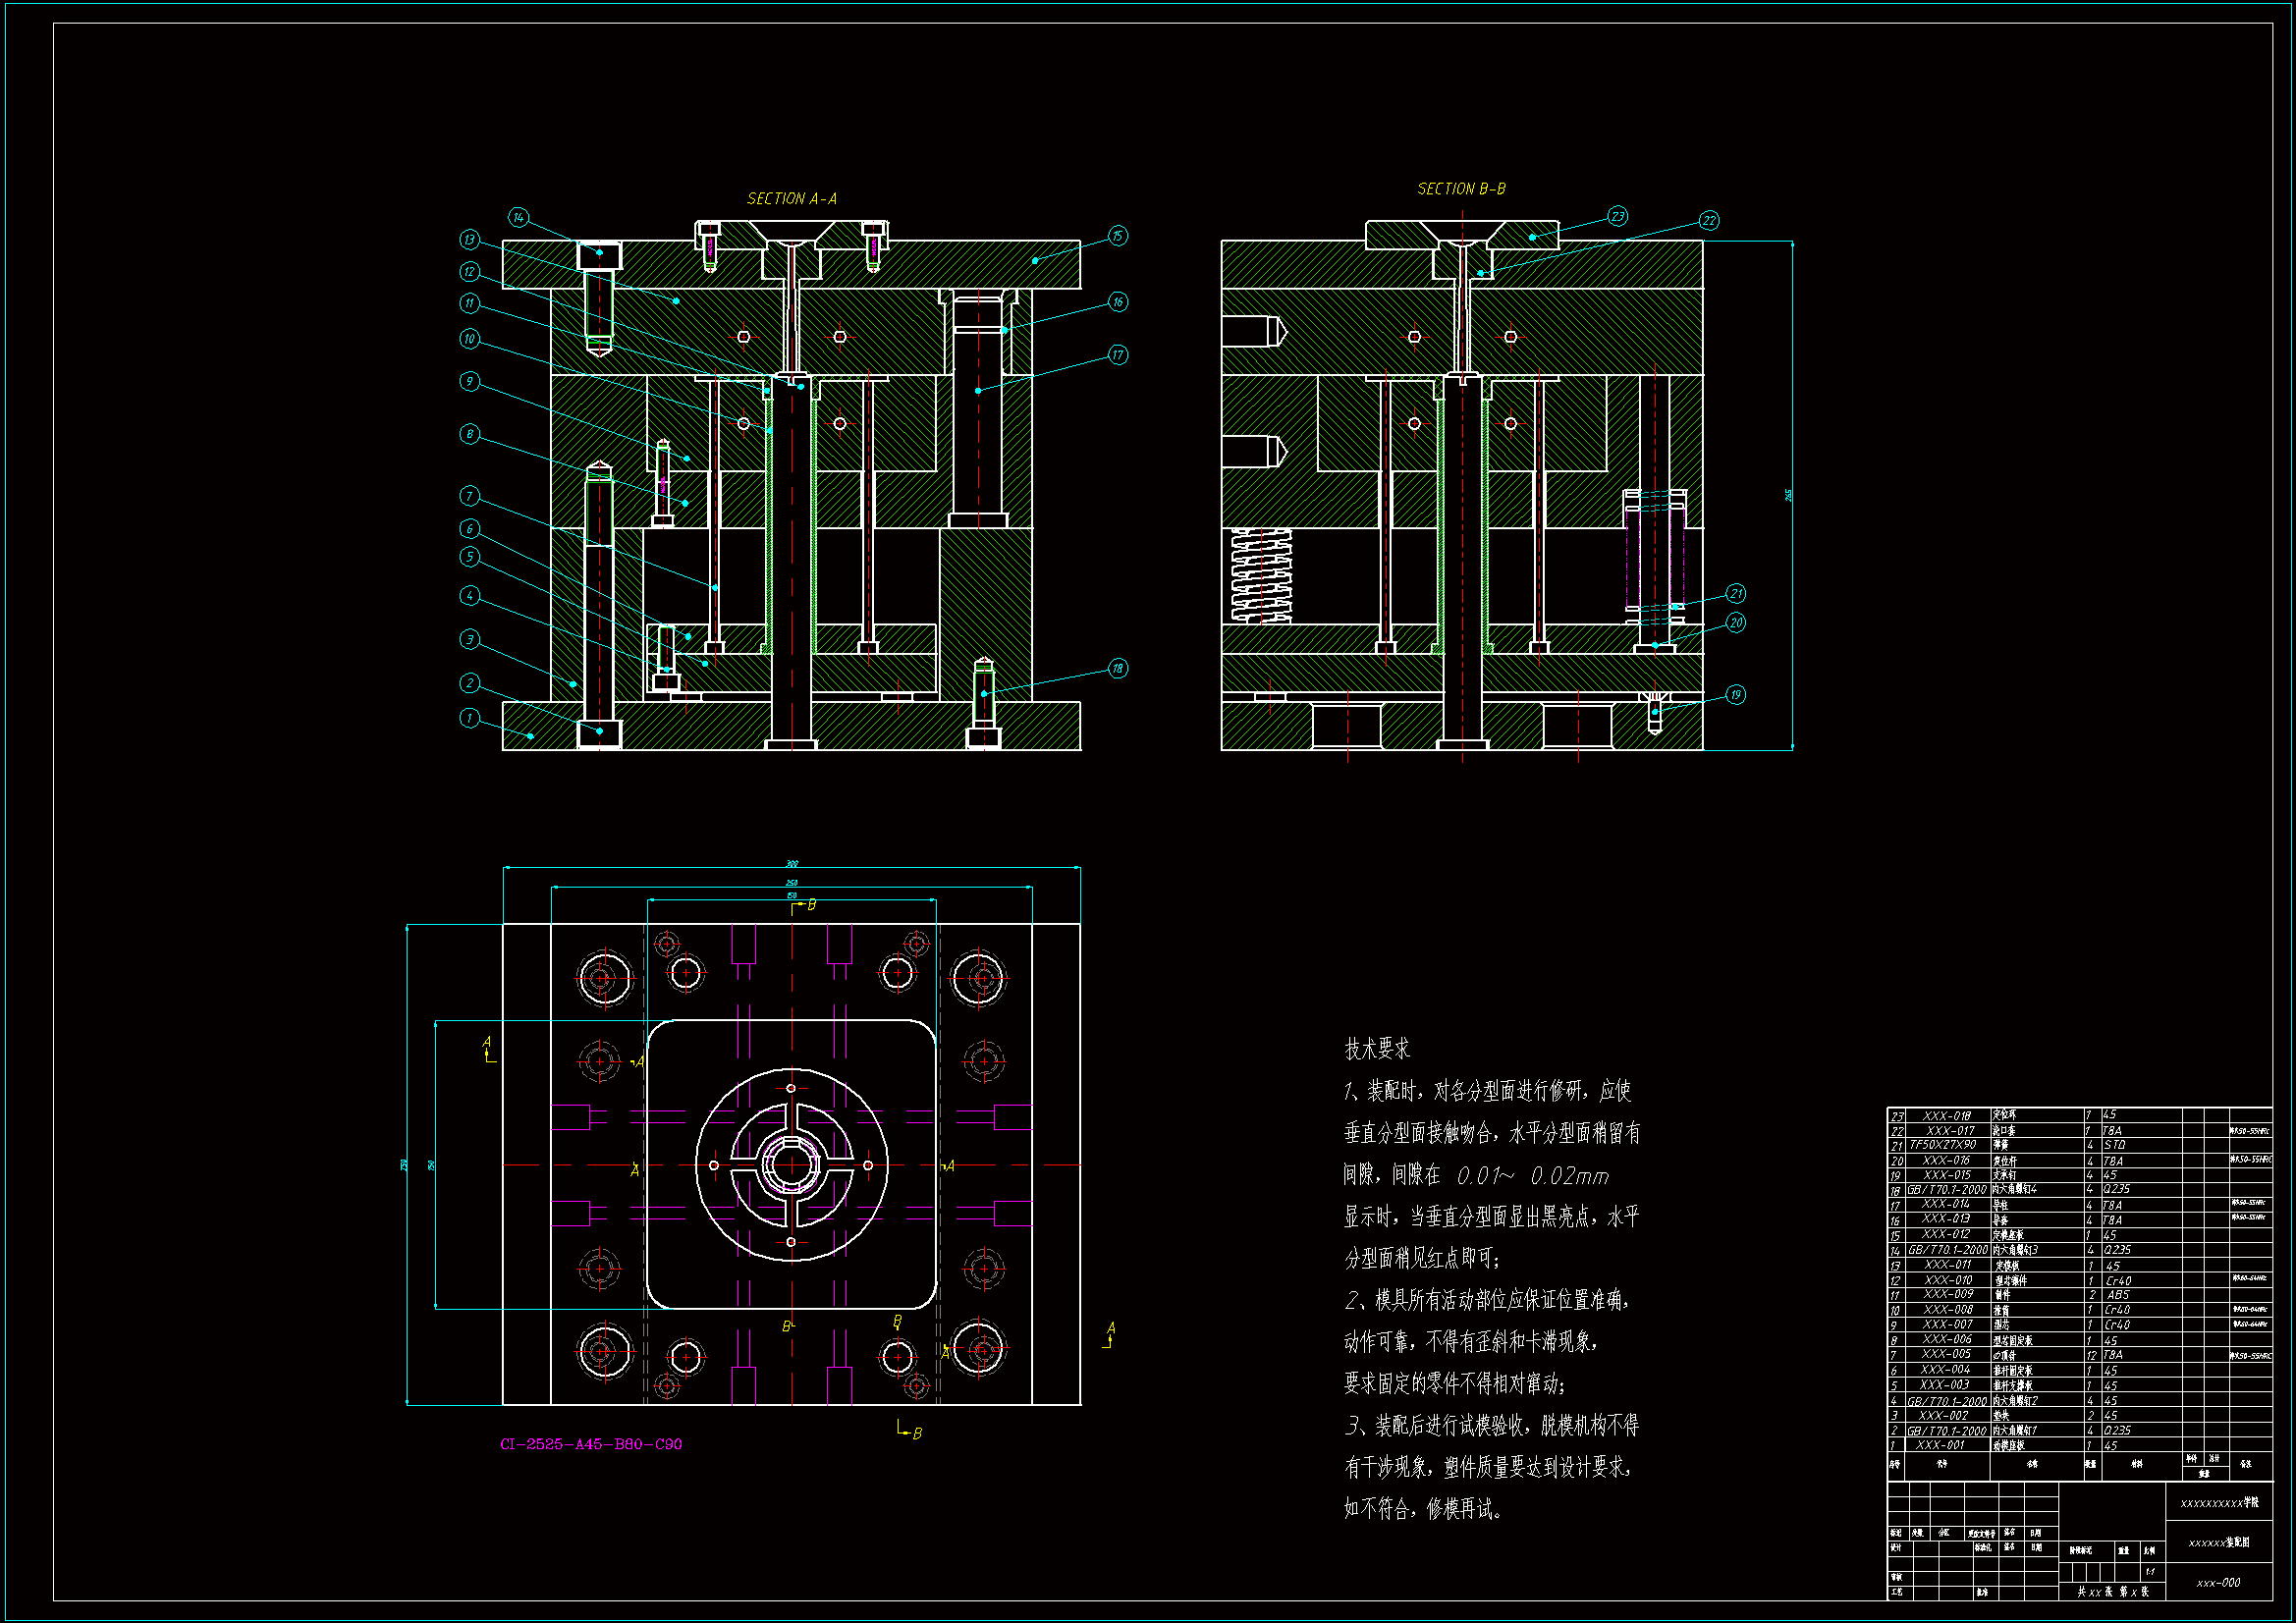Select the magenta CI-2525-A45-B60-C90 label
Viewport: 2296px width, 1623px height.
tap(591, 1444)
